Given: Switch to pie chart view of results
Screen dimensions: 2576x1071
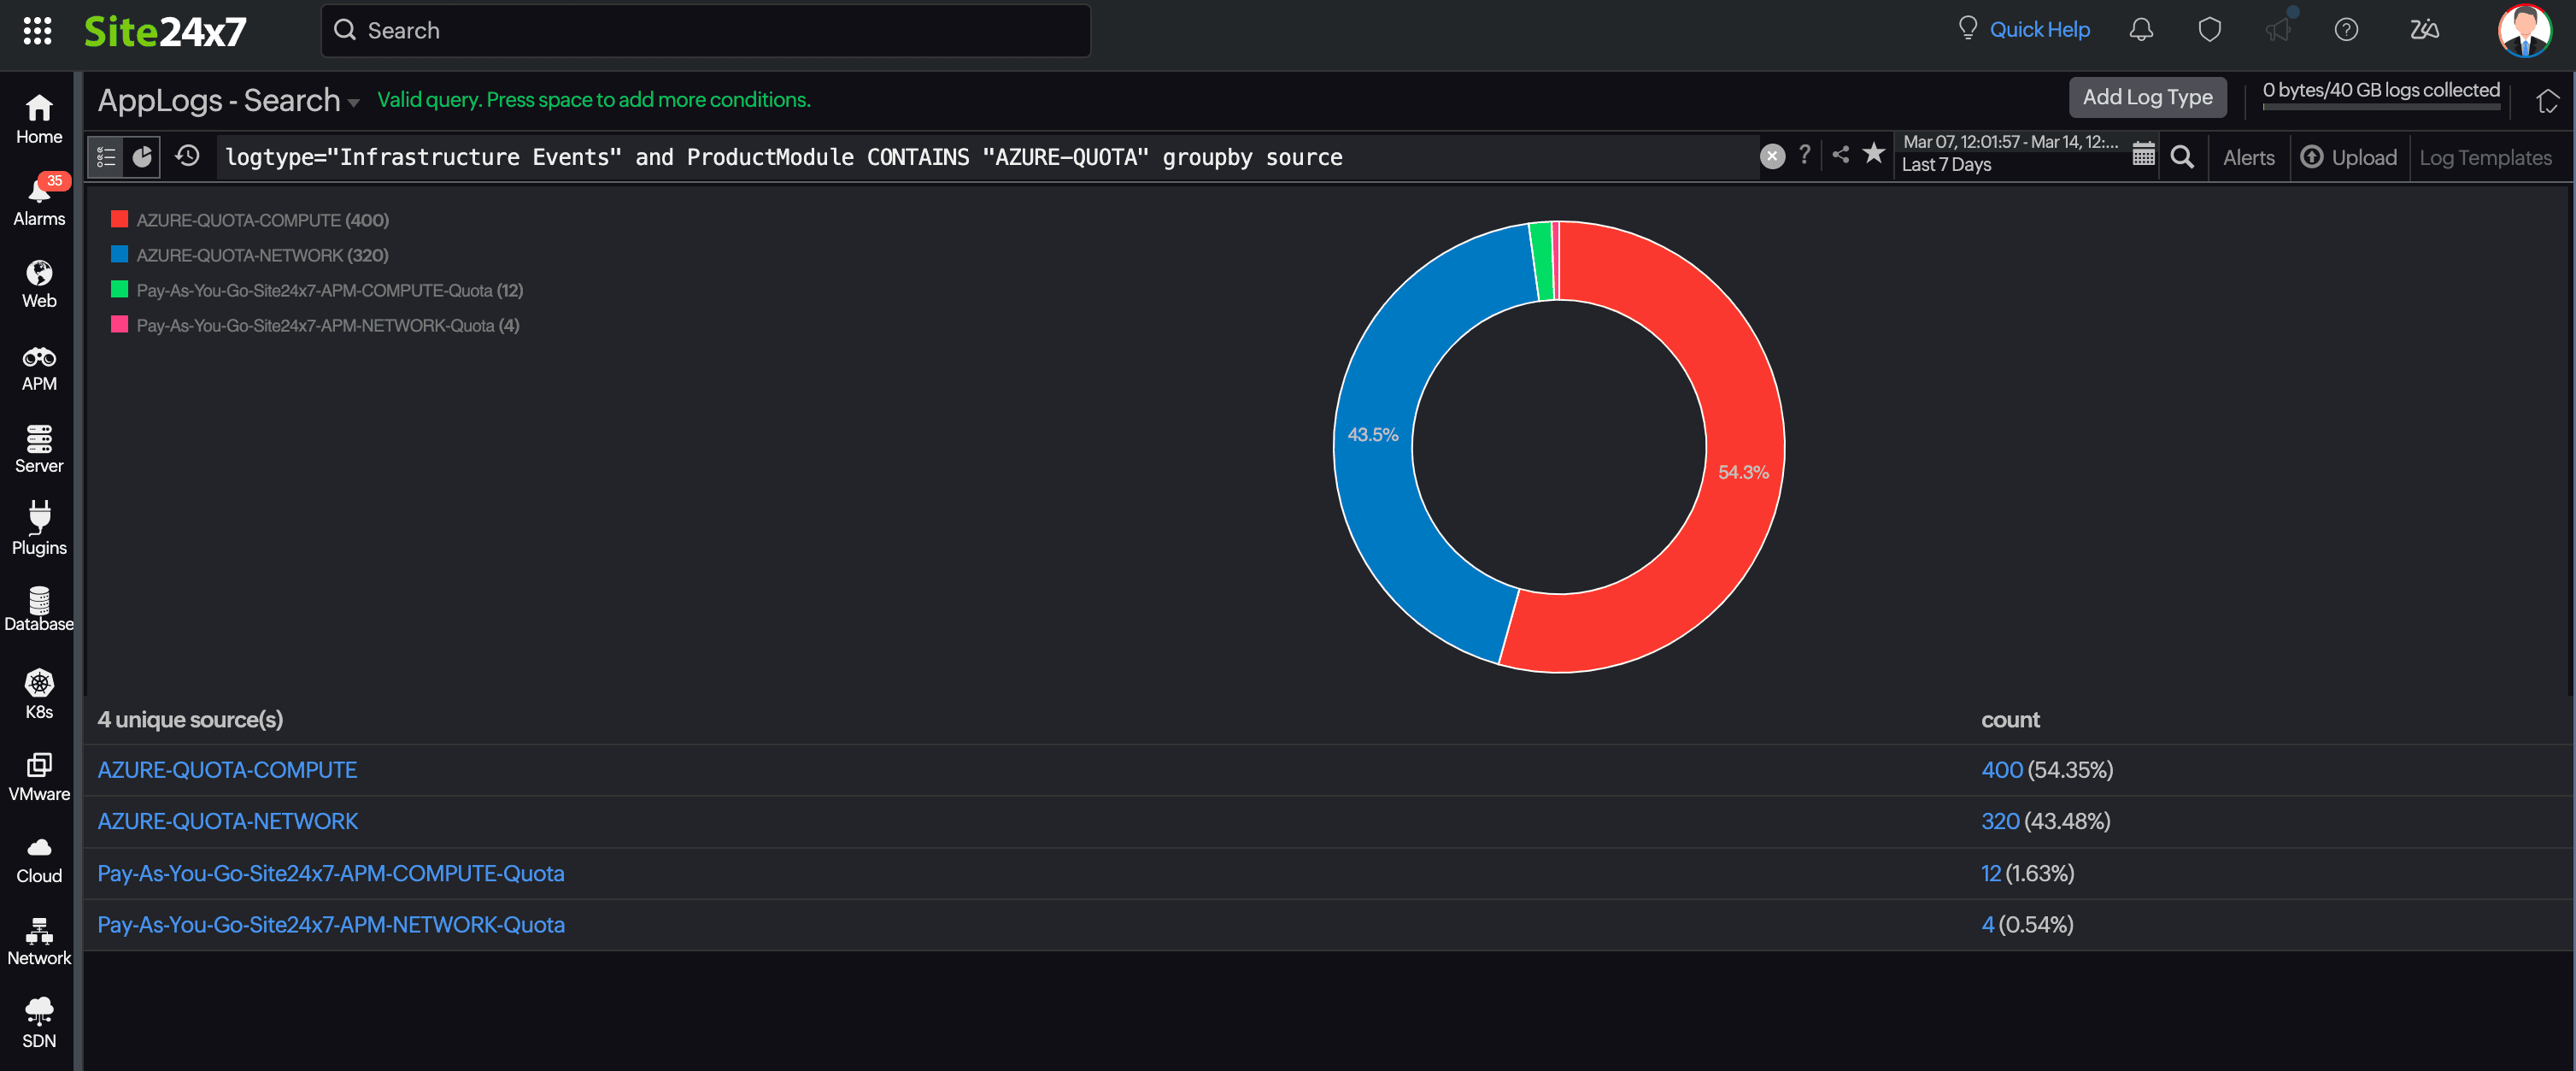Looking at the screenshot, I should (x=142, y=156).
